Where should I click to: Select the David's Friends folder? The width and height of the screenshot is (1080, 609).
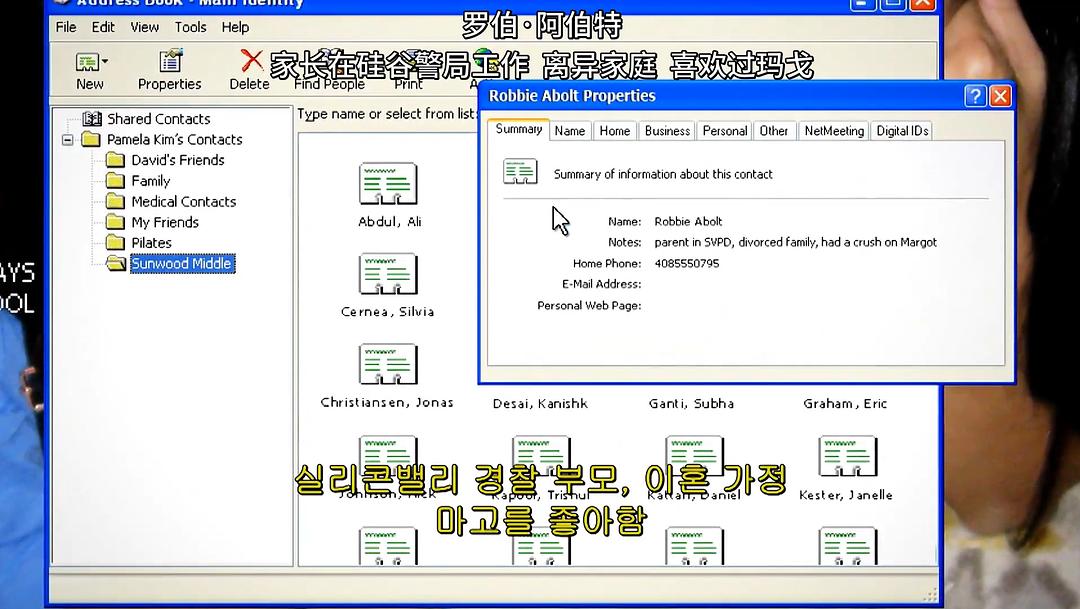click(x=177, y=160)
